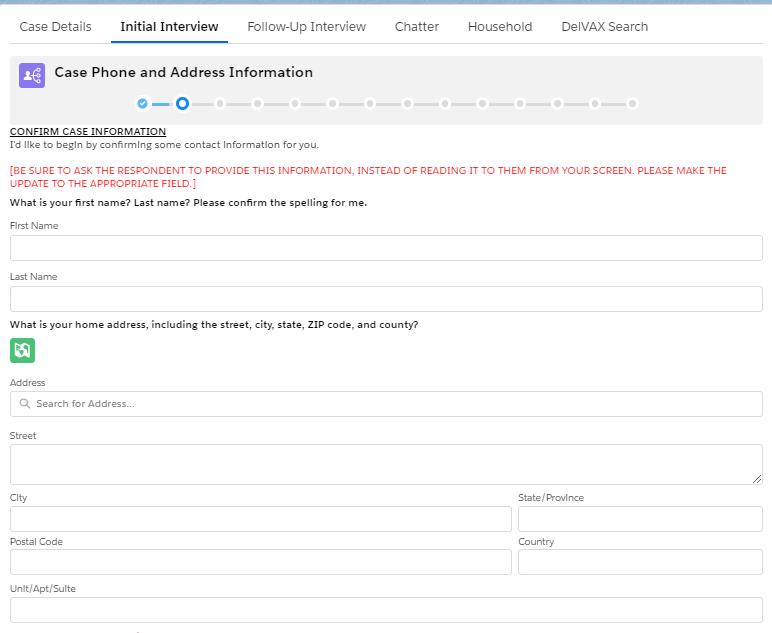Switch to the Follow-Up Interview tab
Image resolution: width=772 pixels, height=633 pixels.
pyautogui.click(x=306, y=27)
